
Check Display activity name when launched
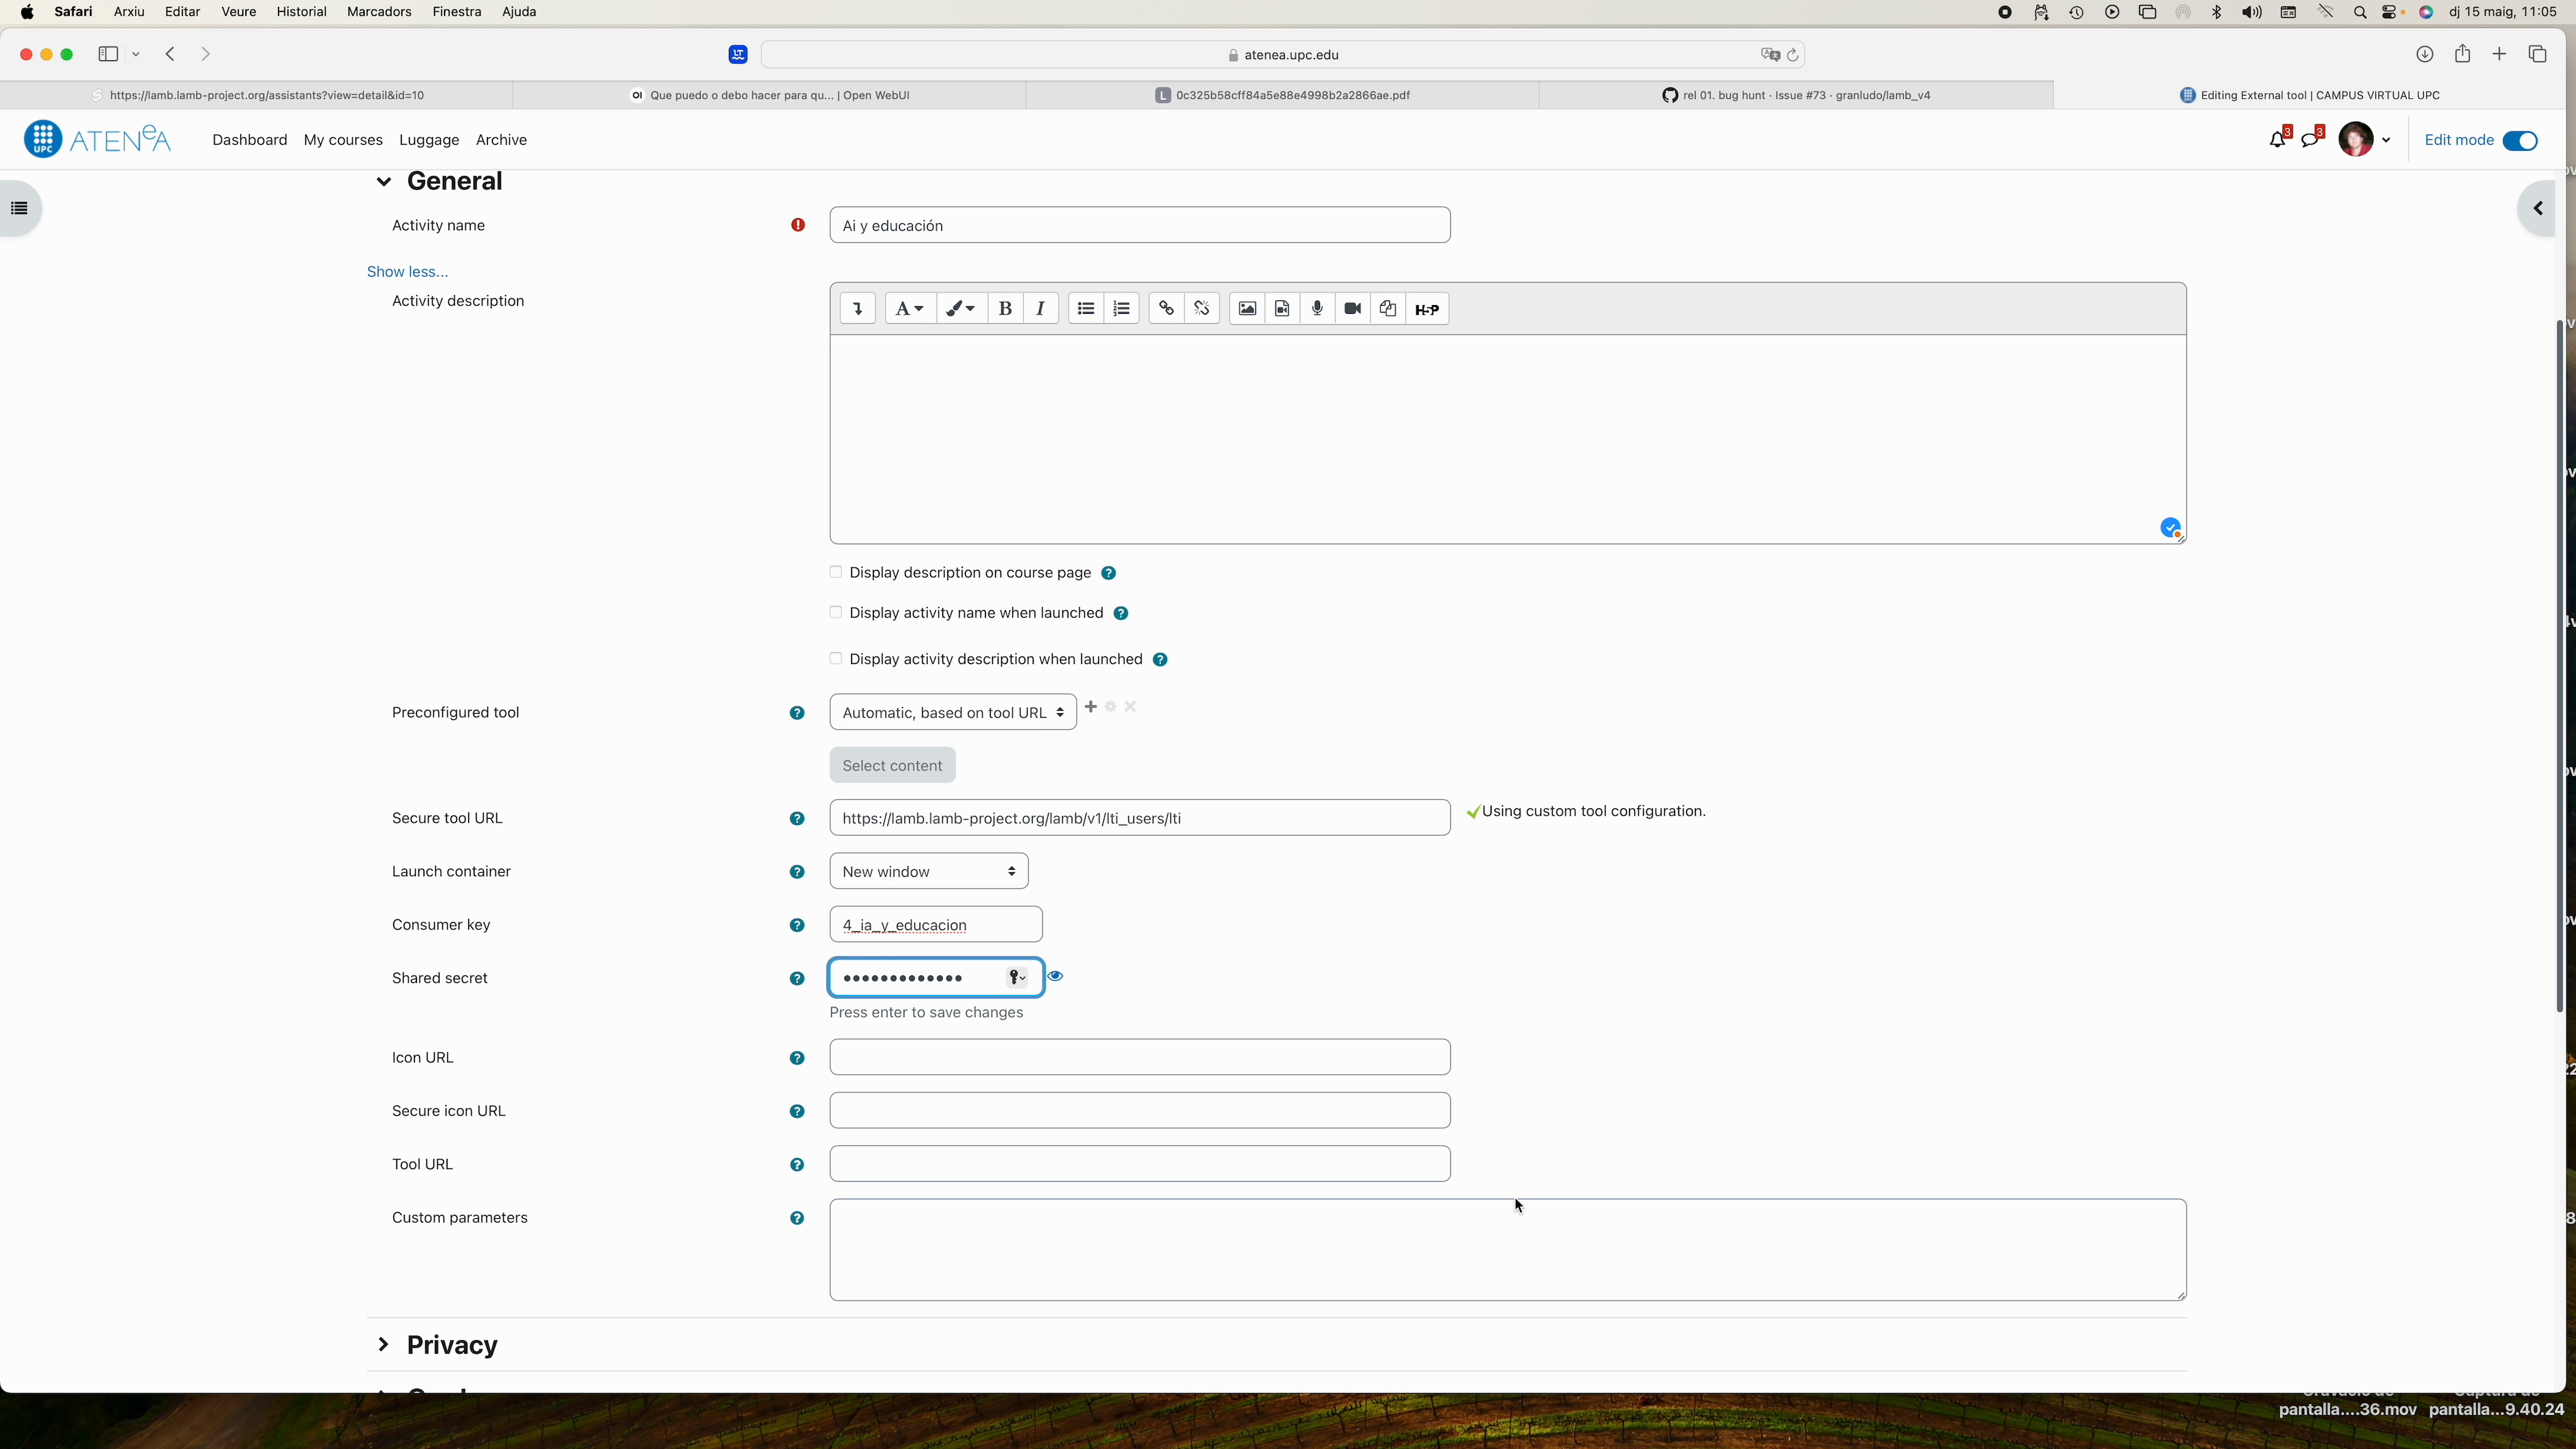coord(836,612)
